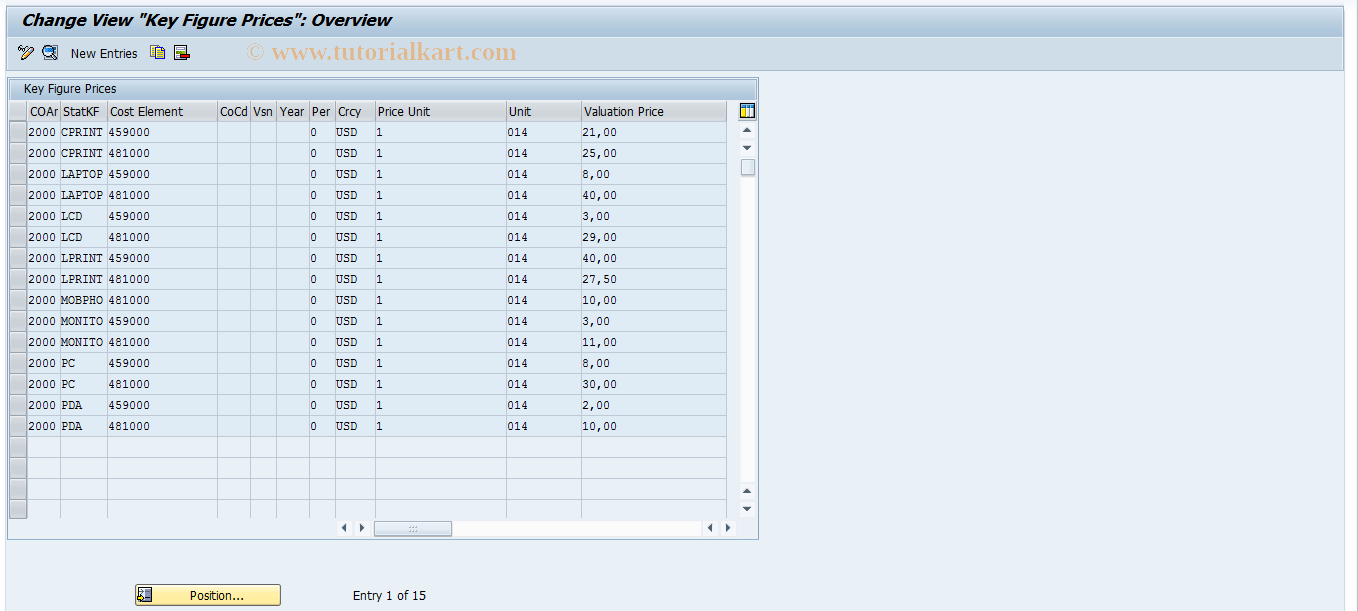Select row selector for PC 459000

coord(18,363)
